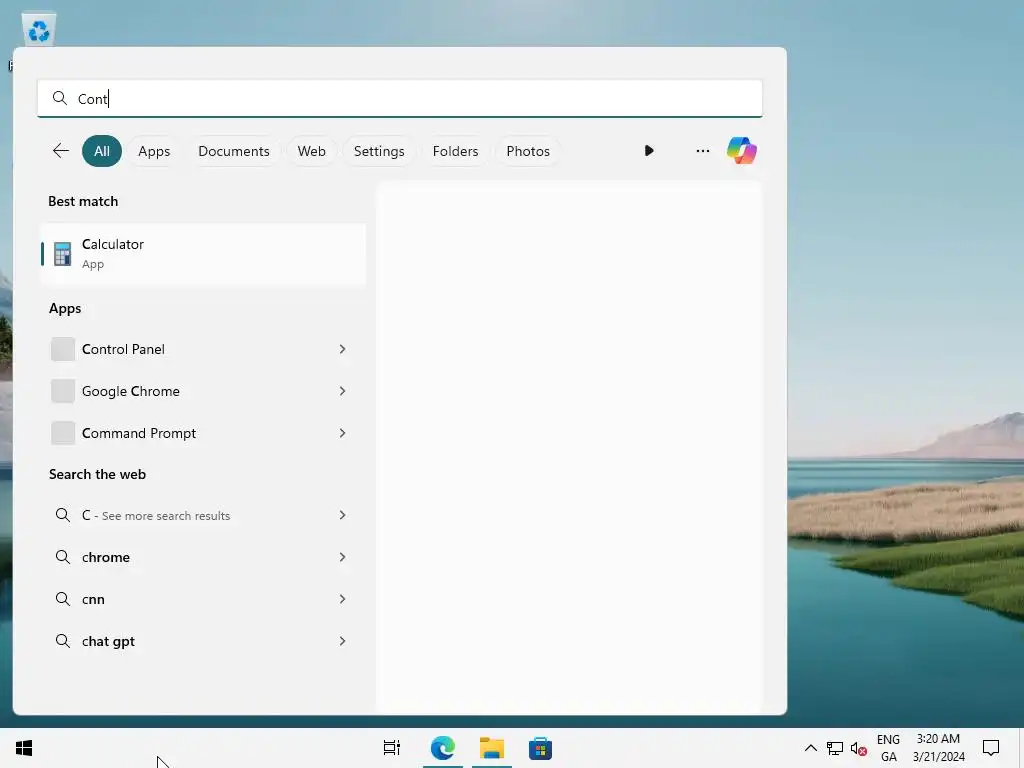Screen dimensions: 1024x768
Task: Expand the 'chrome' web suggestion chevron
Action: pos(342,557)
